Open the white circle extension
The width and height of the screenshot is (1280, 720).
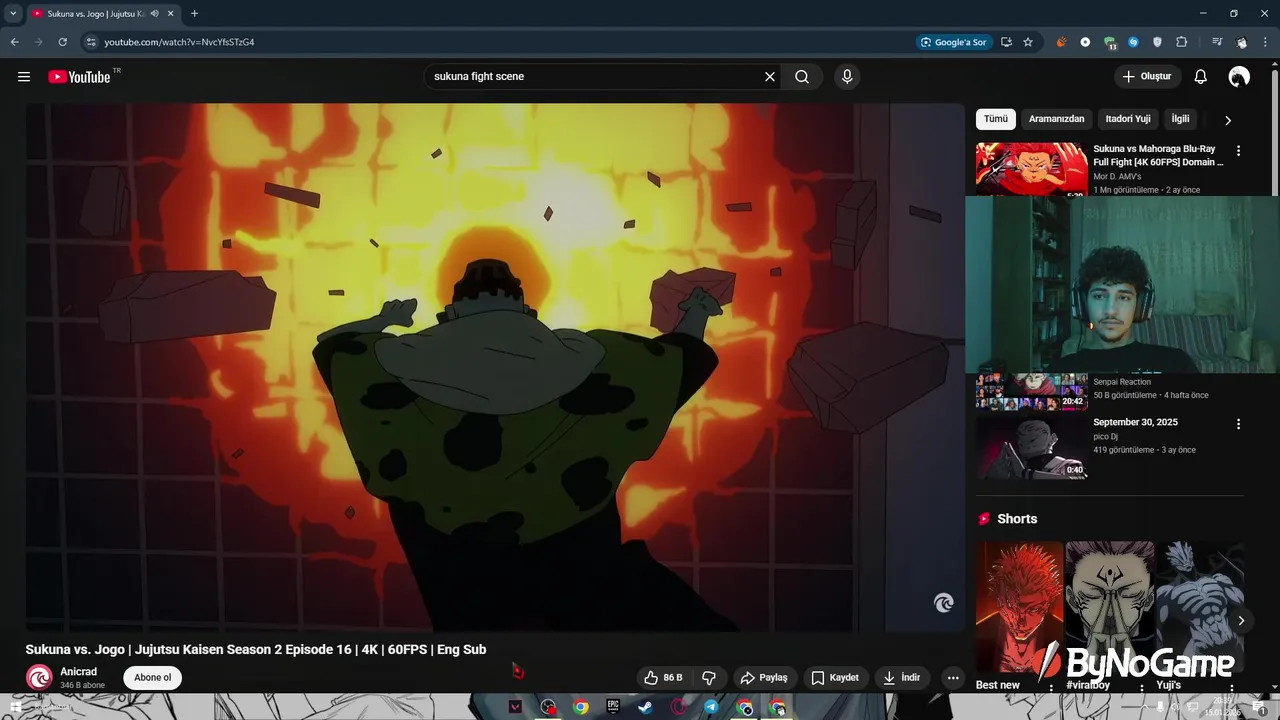[1085, 42]
